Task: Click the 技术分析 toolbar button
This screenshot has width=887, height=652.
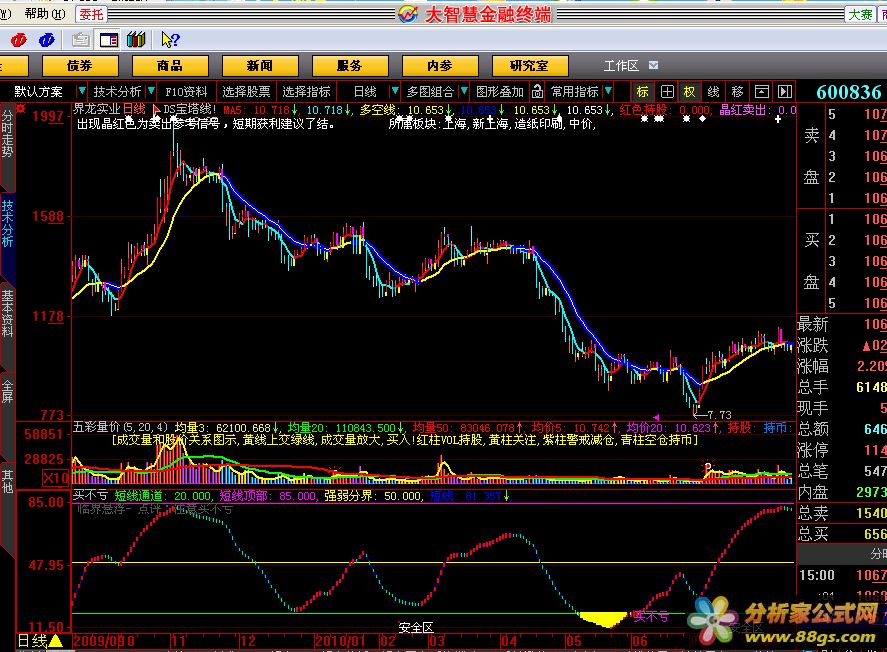Action: tap(117, 92)
